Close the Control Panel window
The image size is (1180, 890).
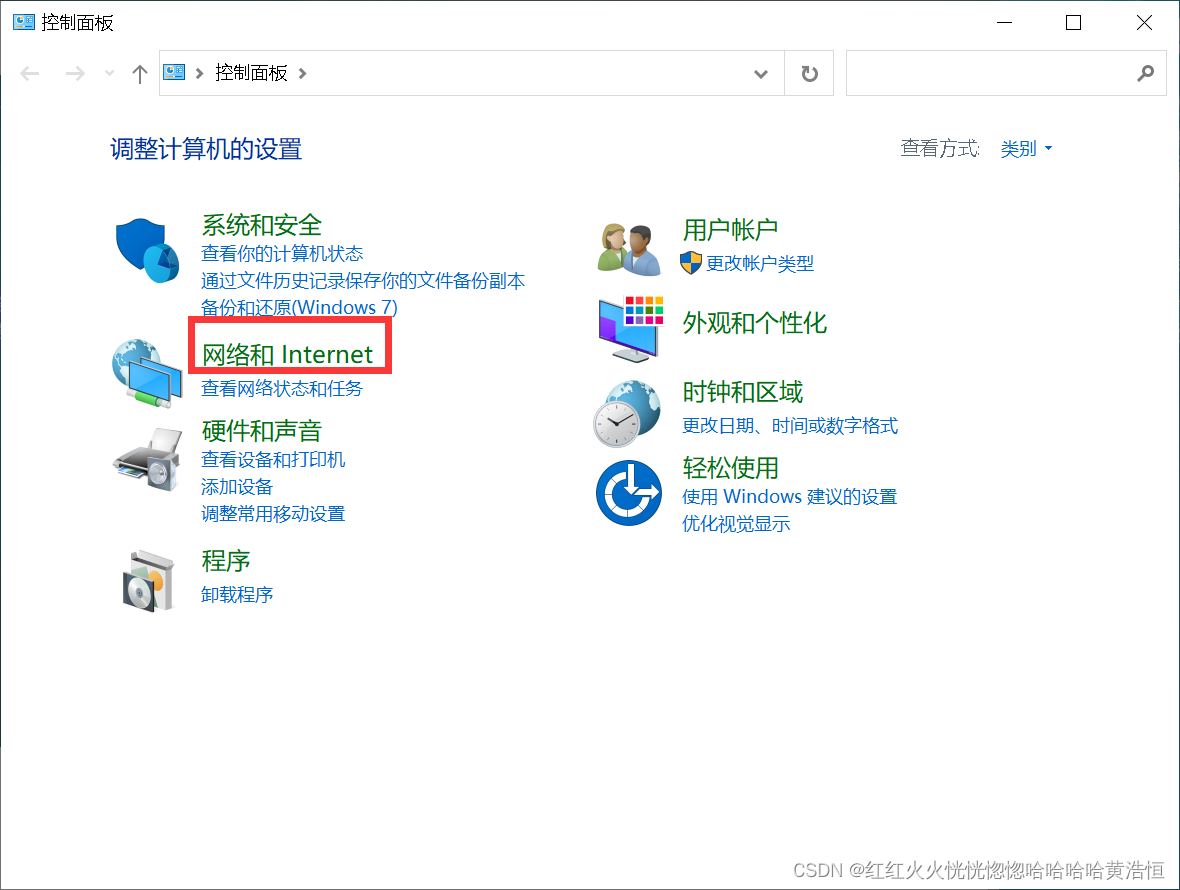pos(1144,23)
